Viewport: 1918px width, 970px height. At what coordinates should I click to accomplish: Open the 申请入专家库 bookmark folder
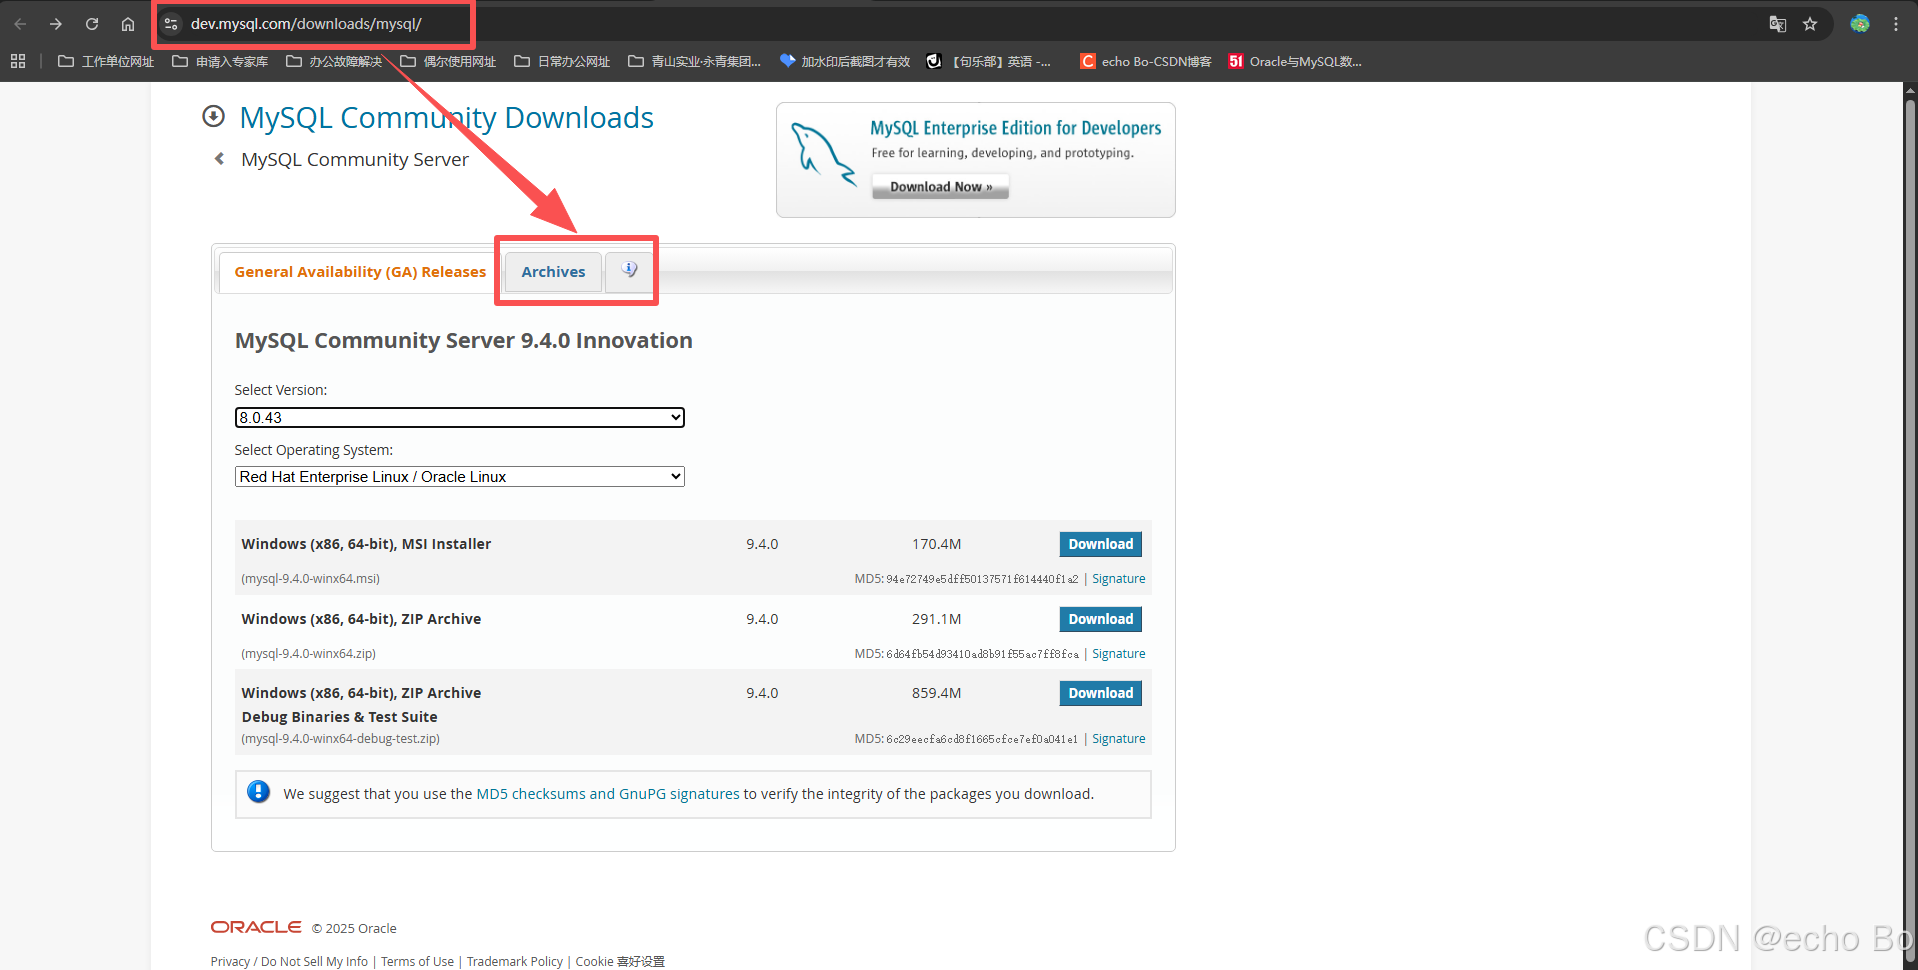(220, 61)
